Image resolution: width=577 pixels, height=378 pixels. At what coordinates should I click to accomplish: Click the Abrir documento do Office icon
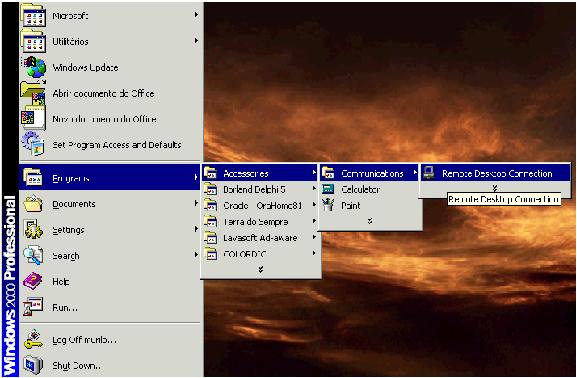coord(33,93)
